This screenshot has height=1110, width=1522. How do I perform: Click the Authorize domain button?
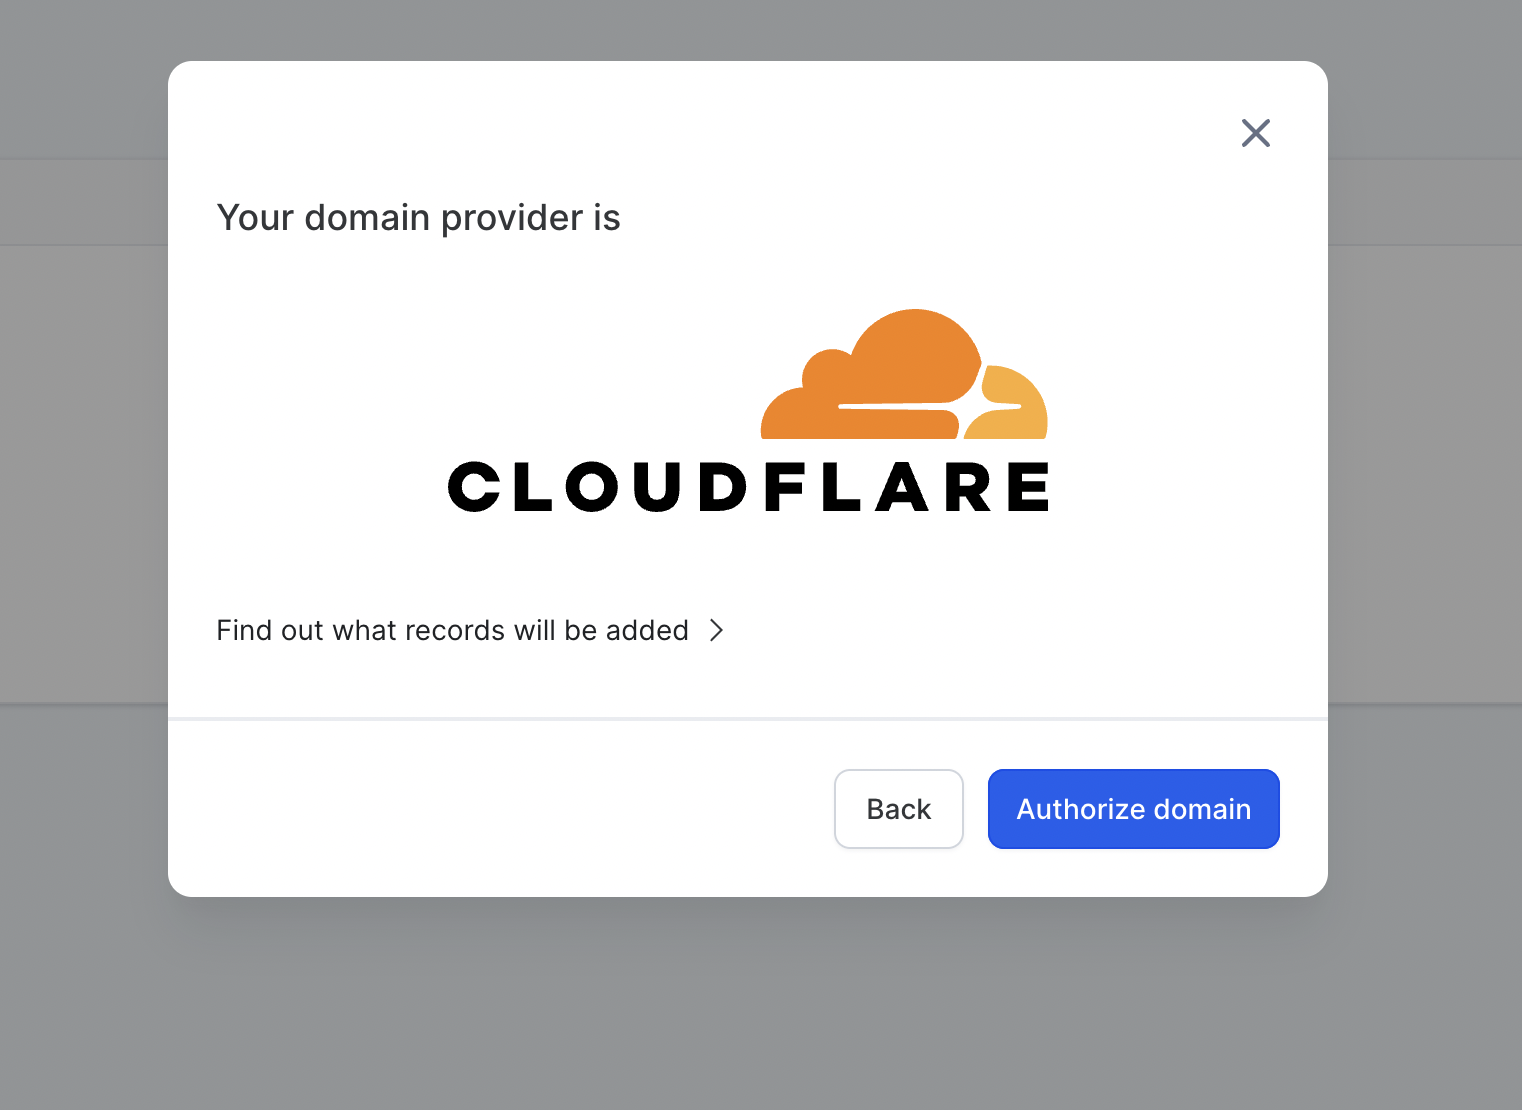(x=1133, y=809)
